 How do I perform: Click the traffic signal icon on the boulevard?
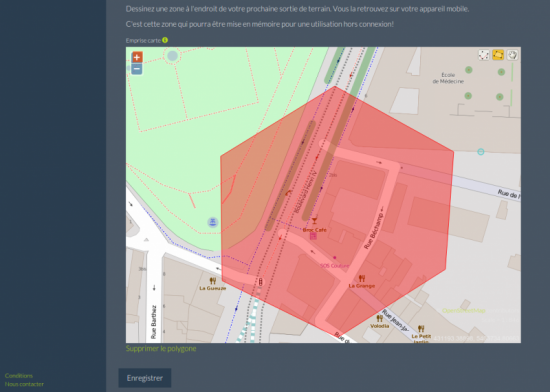pyautogui.click(x=260, y=282)
